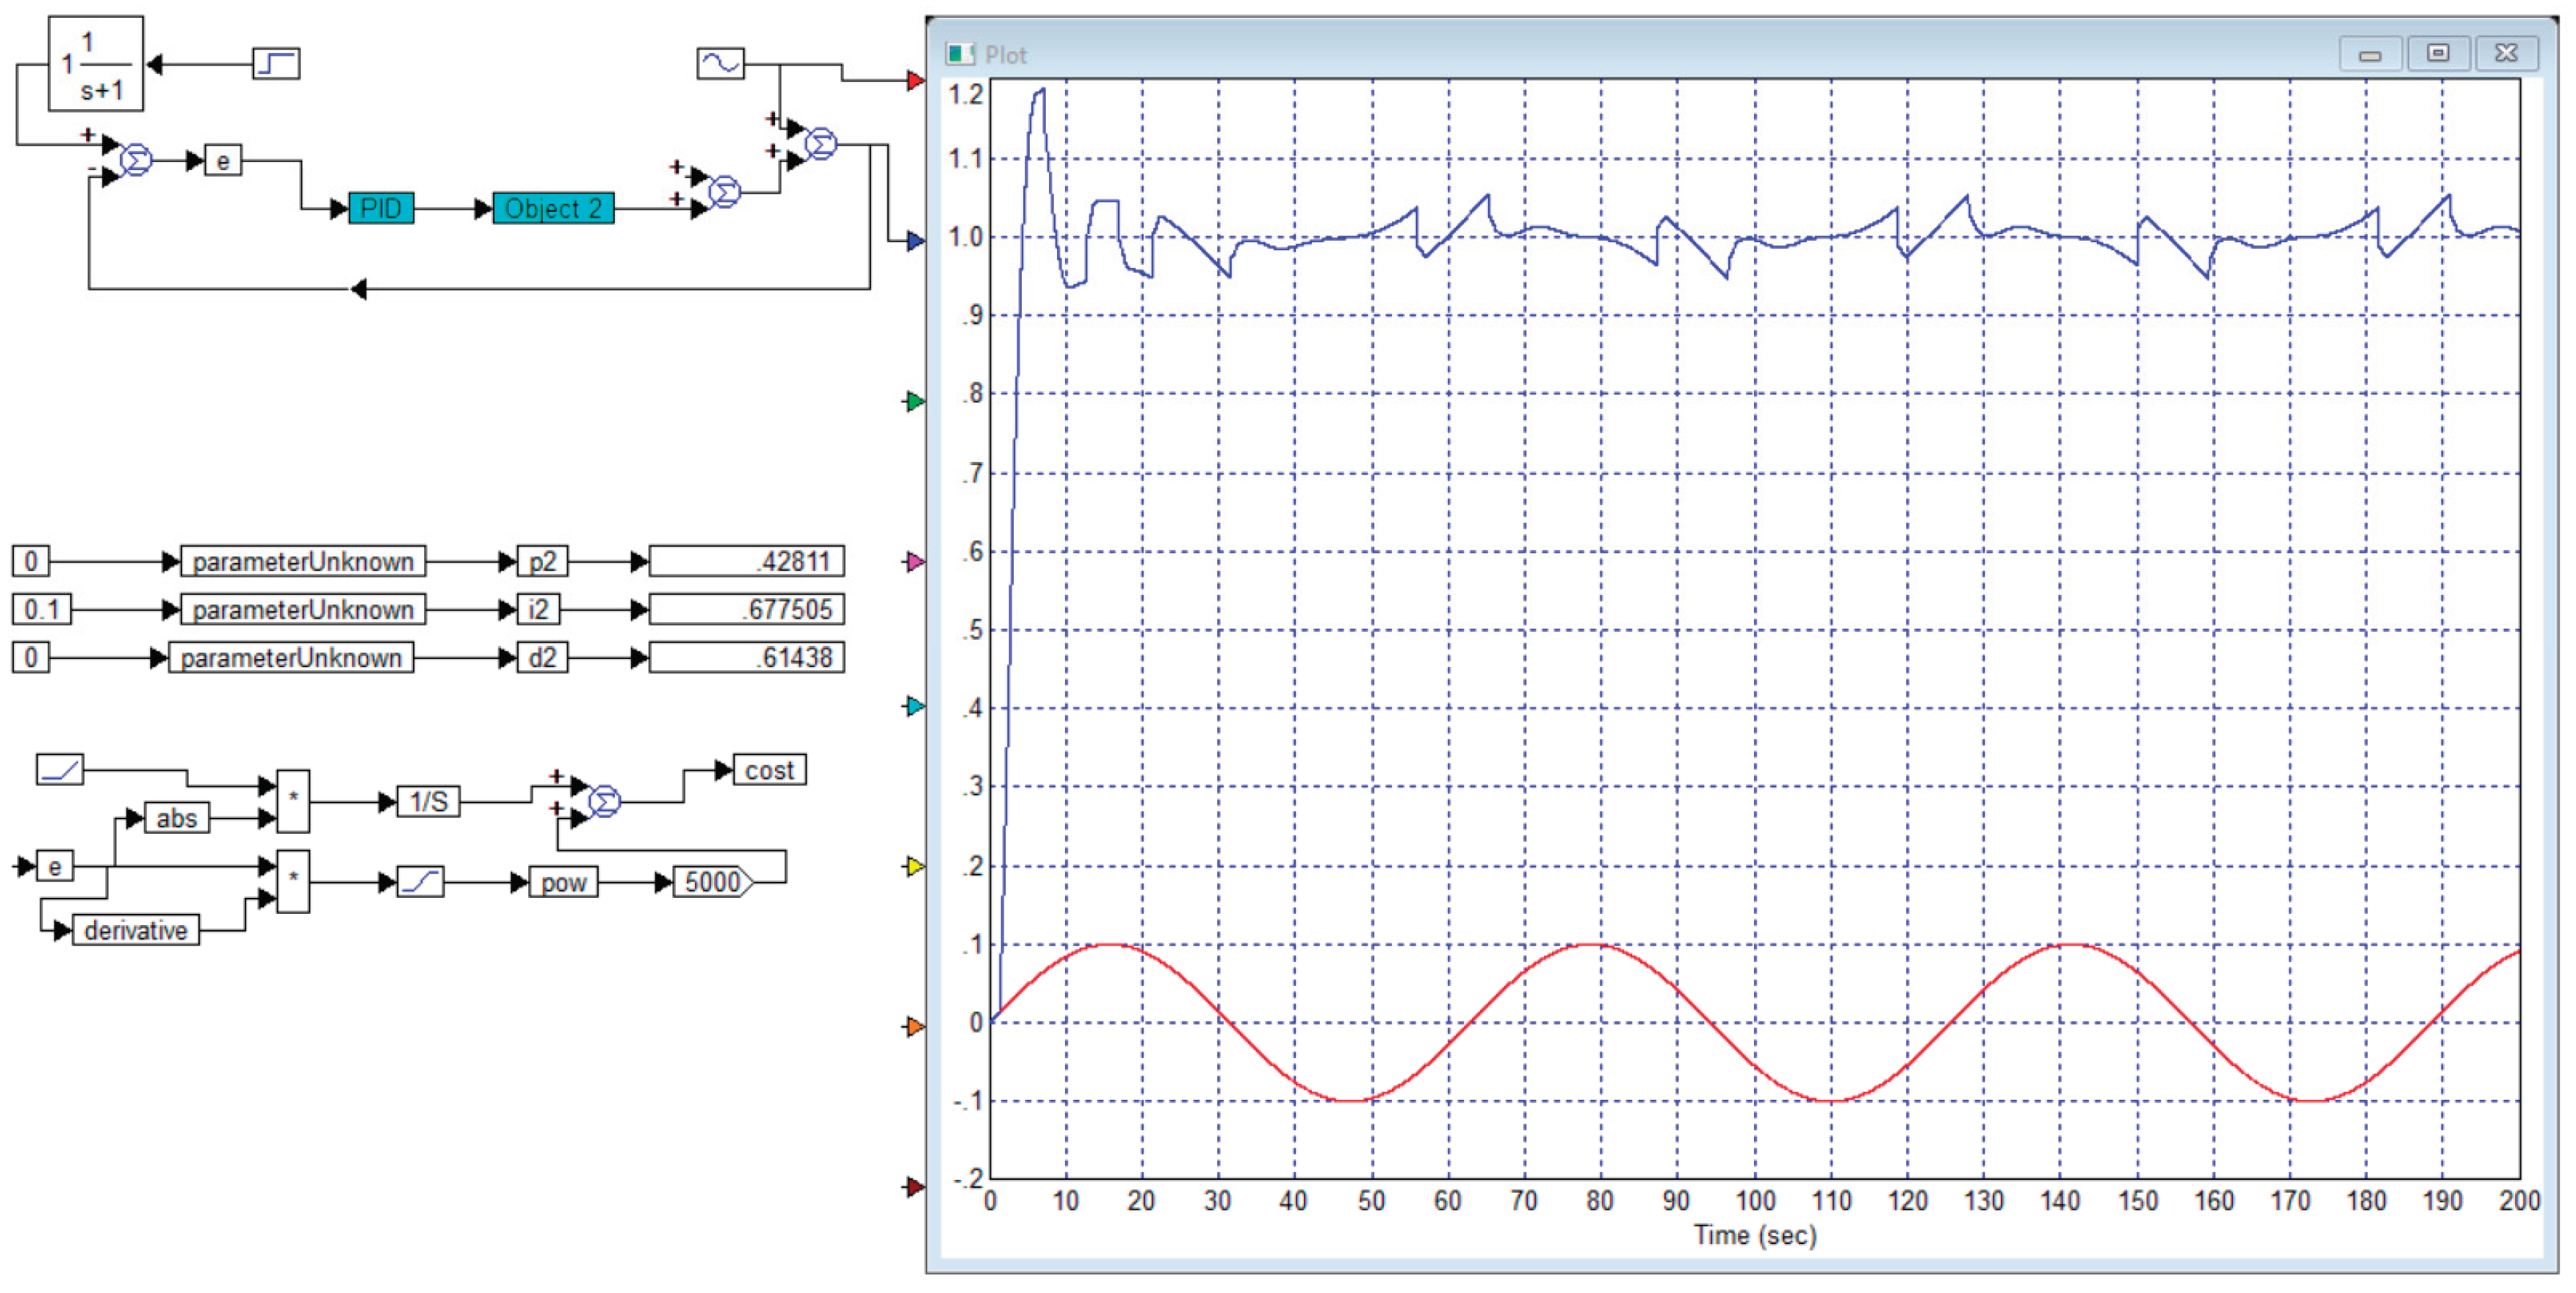2576x1293 pixels.
Task: Click the summing junction feeding top e block
Action: click(136, 160)
